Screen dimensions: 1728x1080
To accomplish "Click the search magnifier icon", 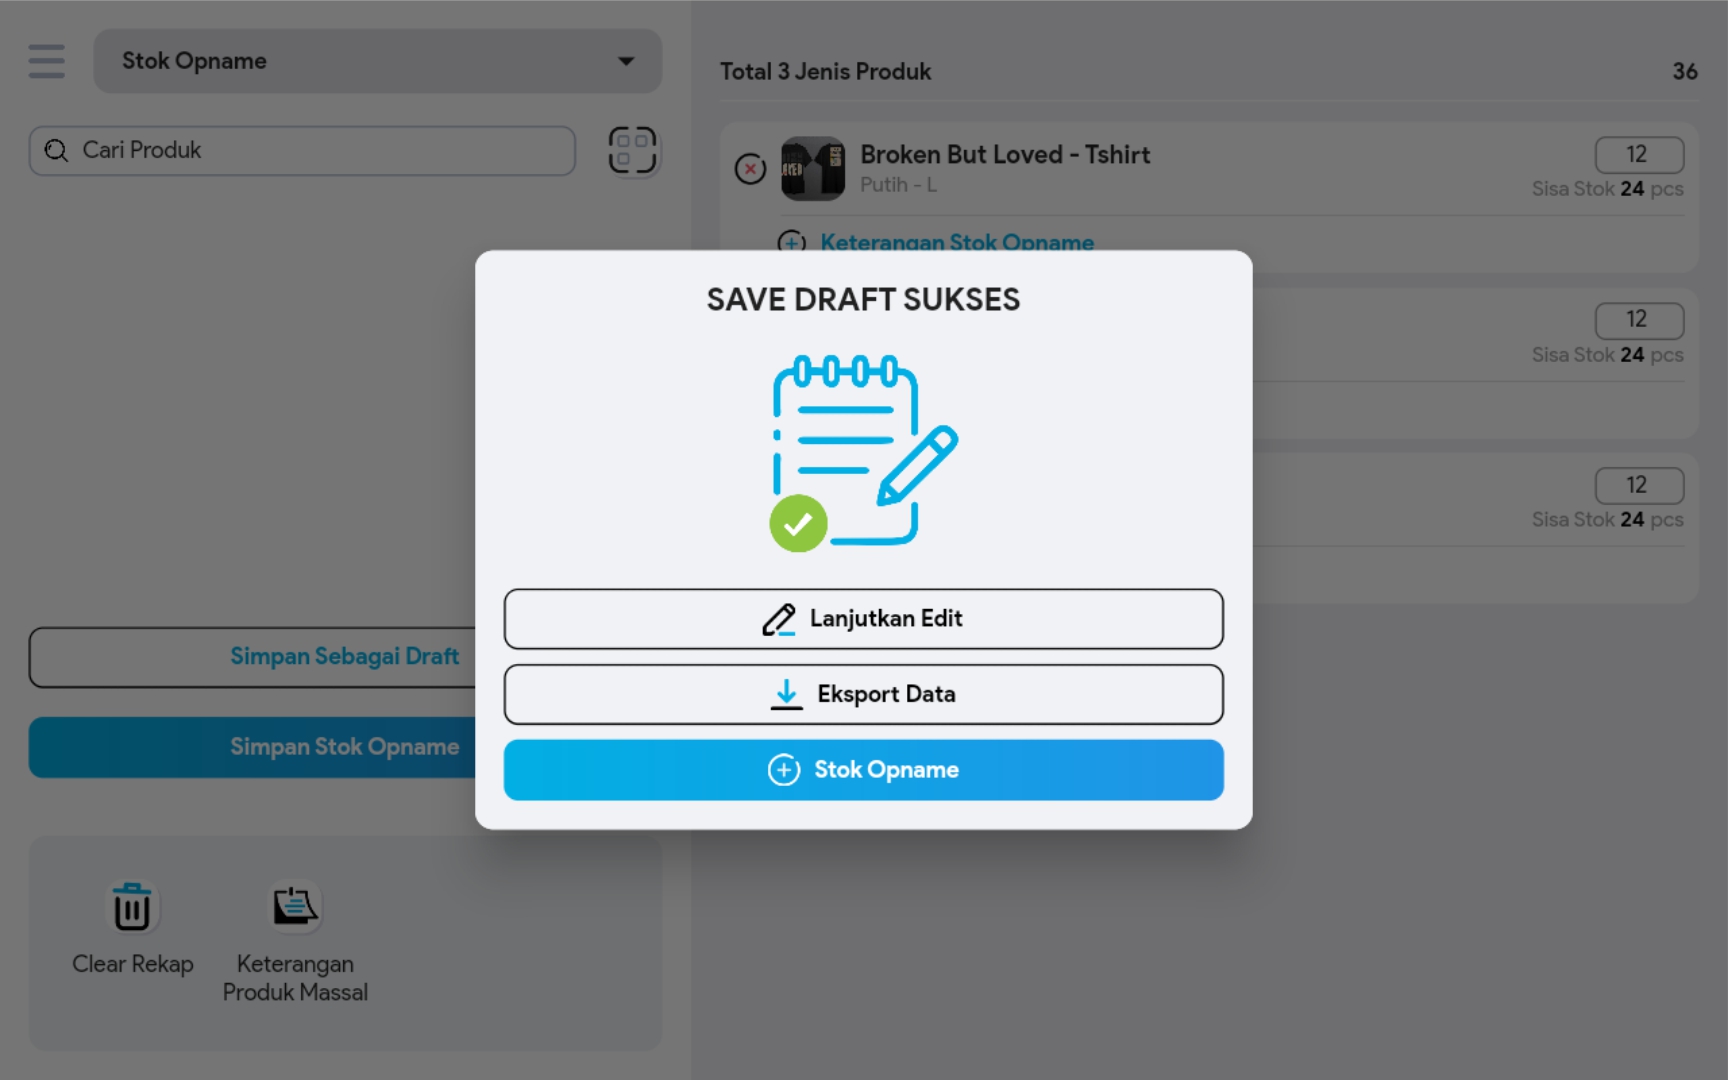I will pos(57,150).
